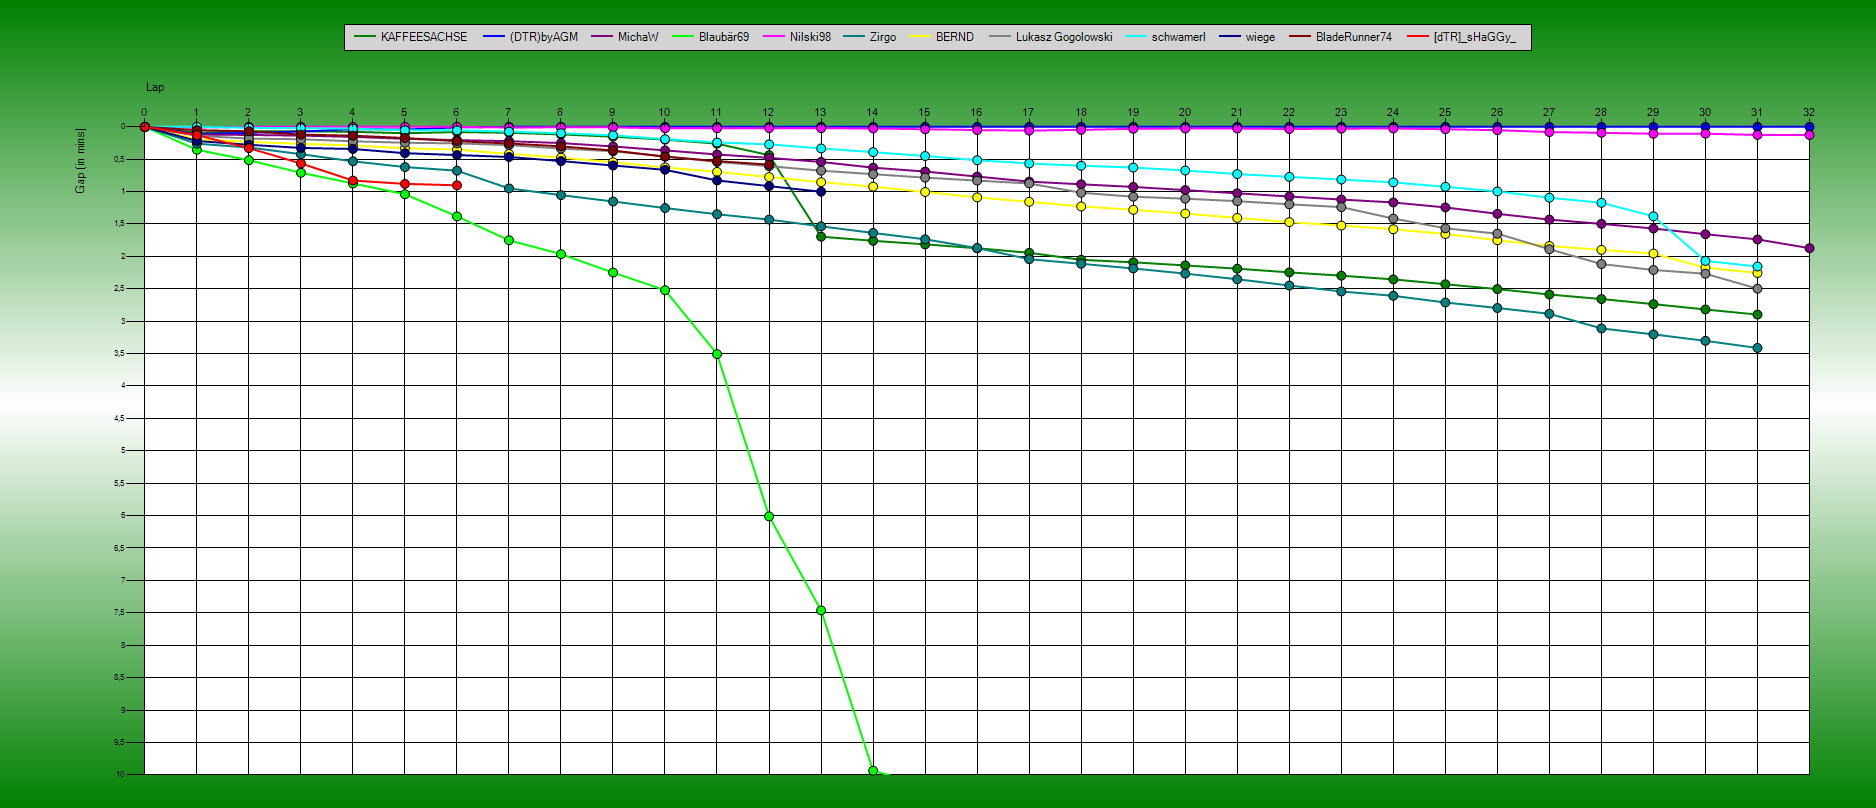Select wiege in the legend
This screenshot has width=1876, height=808.
coord(1247,37)
